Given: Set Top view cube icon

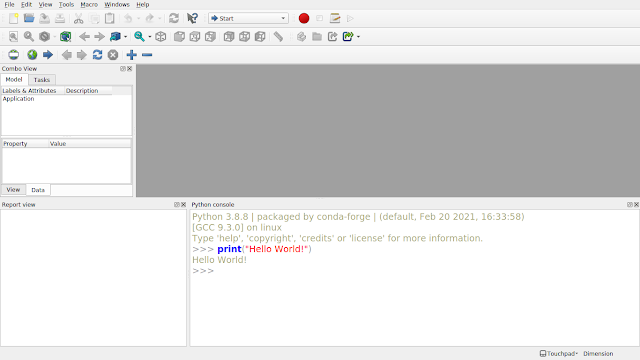Looking at the screenshot, I should click(195, 37).
